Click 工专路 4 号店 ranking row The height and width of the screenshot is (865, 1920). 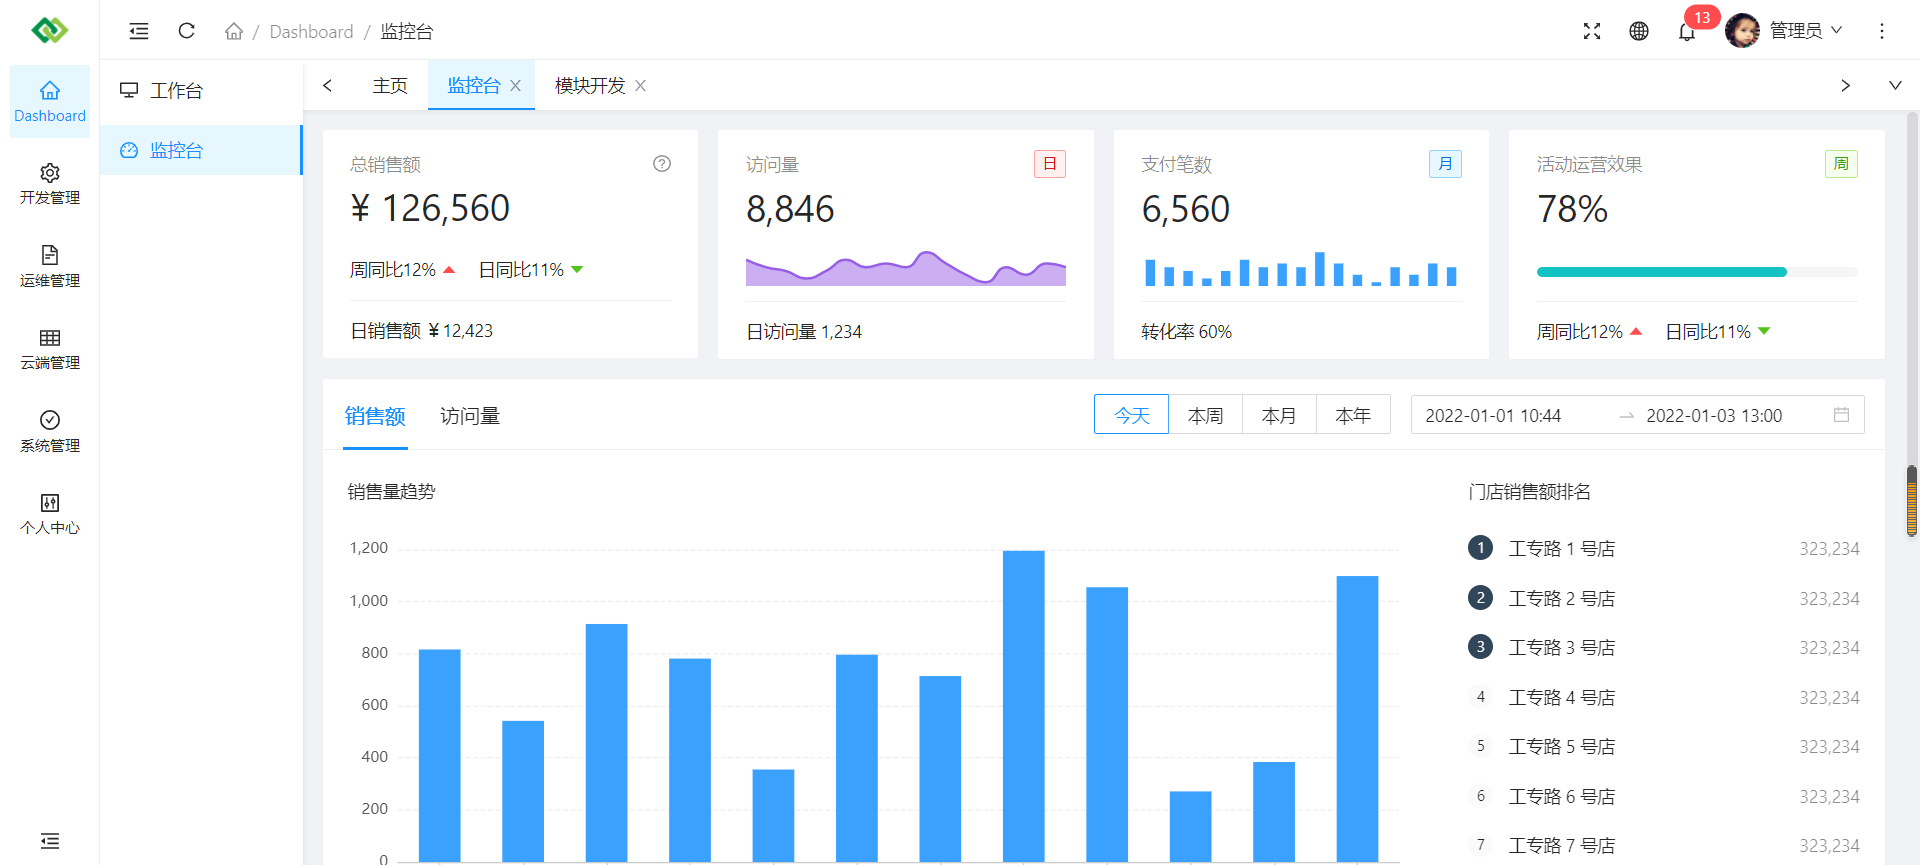[x=1664, y=697]
